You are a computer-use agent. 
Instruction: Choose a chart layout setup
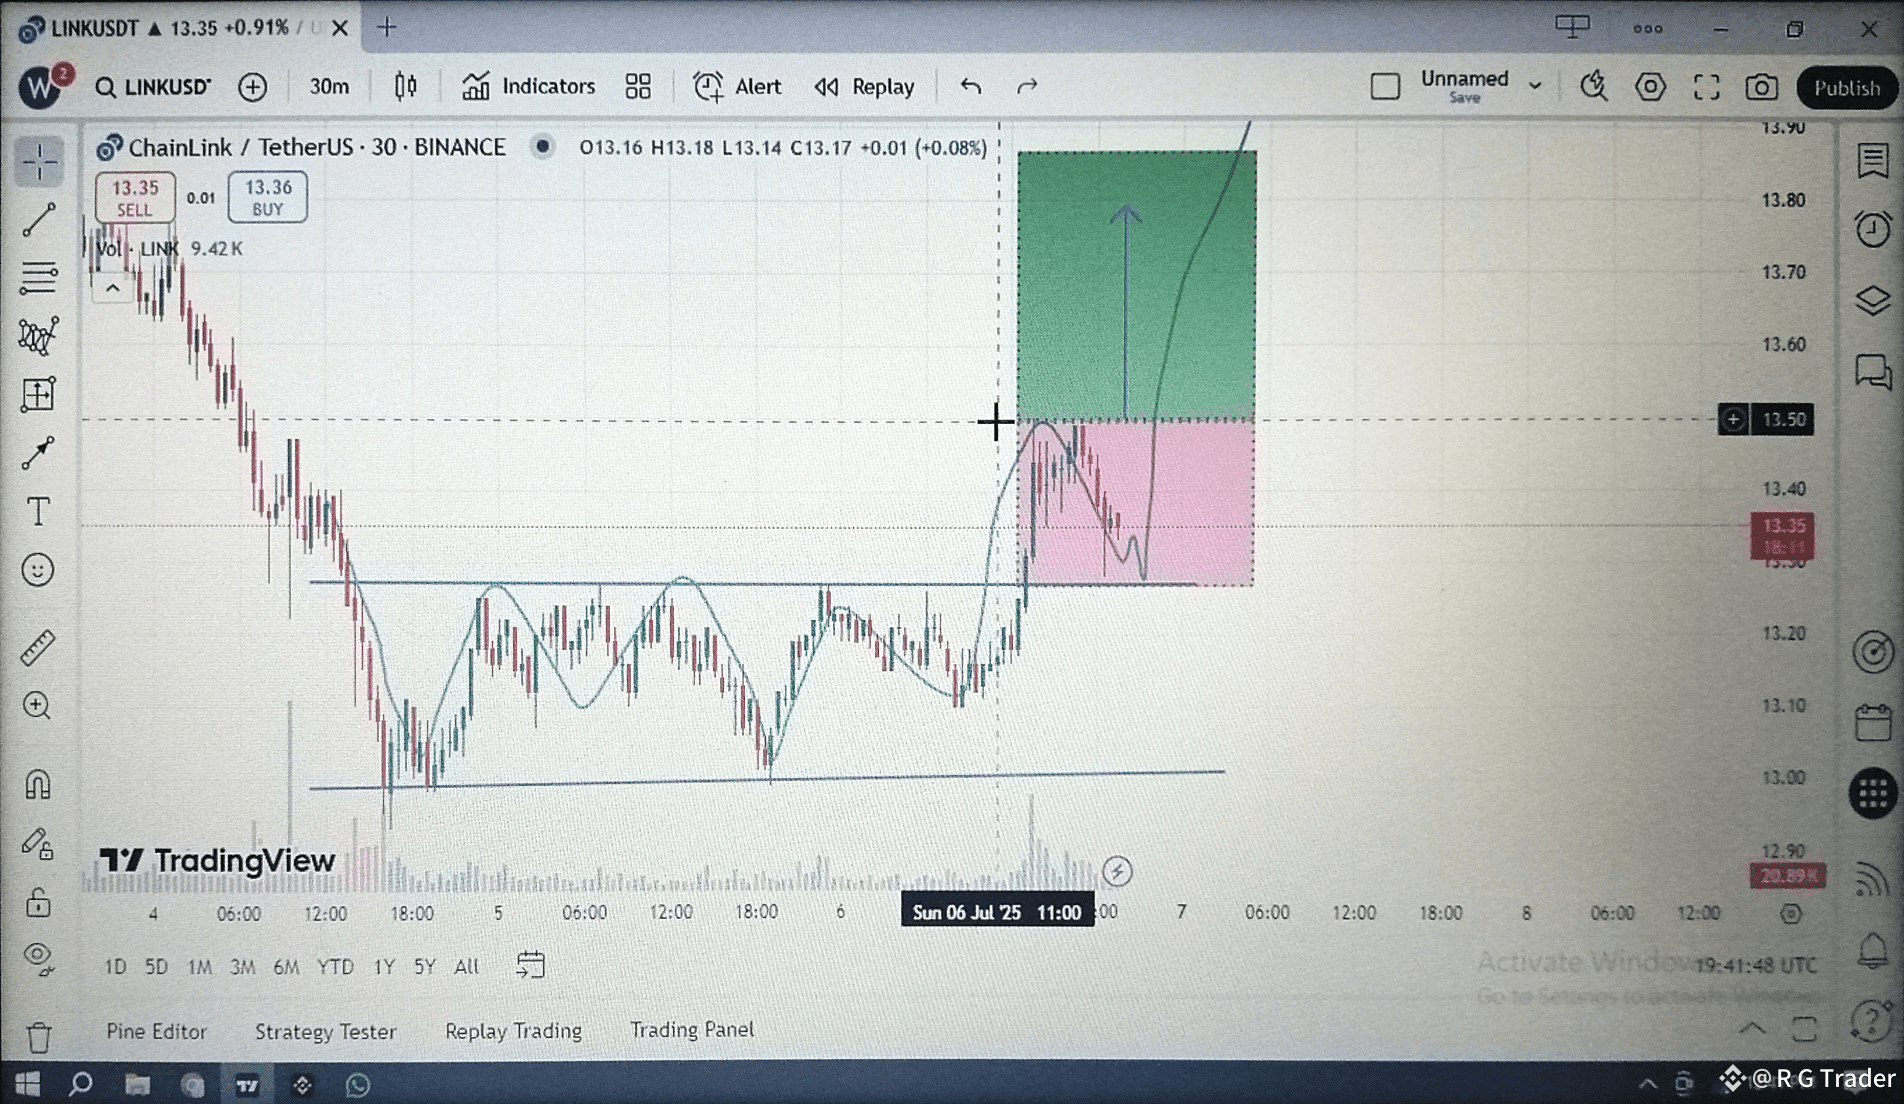1385,87
